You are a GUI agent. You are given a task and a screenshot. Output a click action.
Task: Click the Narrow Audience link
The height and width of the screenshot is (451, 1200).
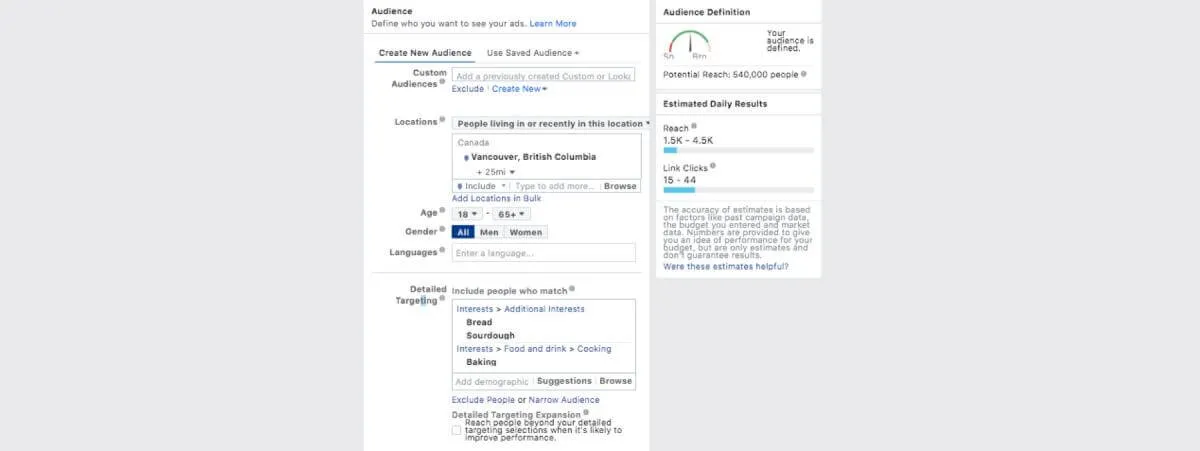tap(564, 399)
